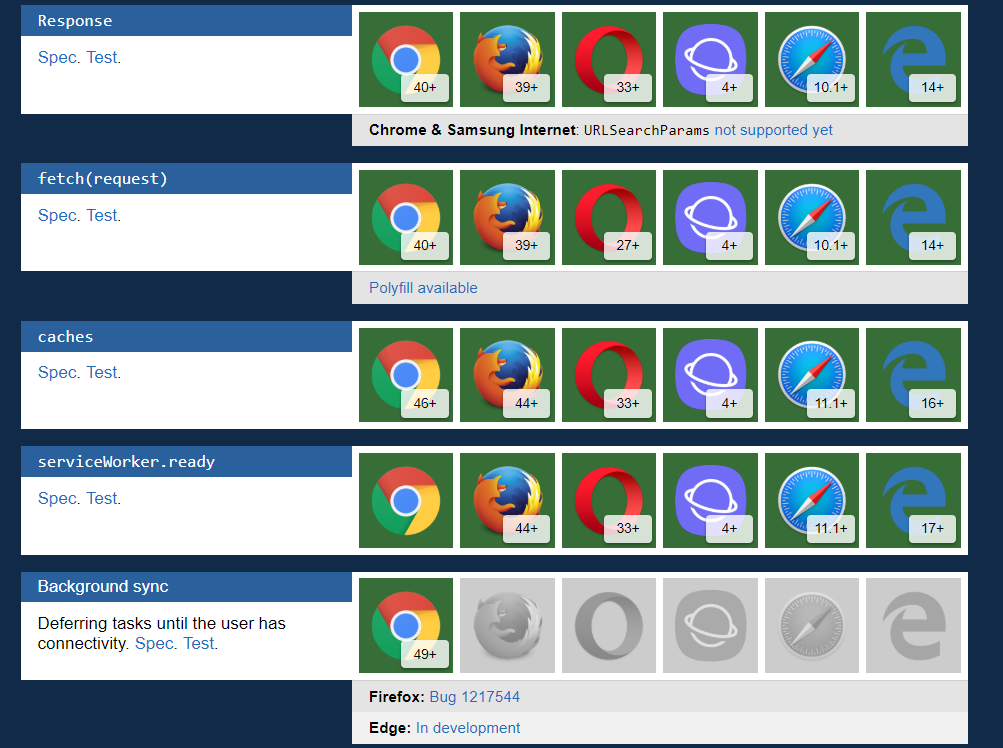
Task: Click the Opera icon in the serviceWorker.ready row
Action: click(x=609, y=500)
